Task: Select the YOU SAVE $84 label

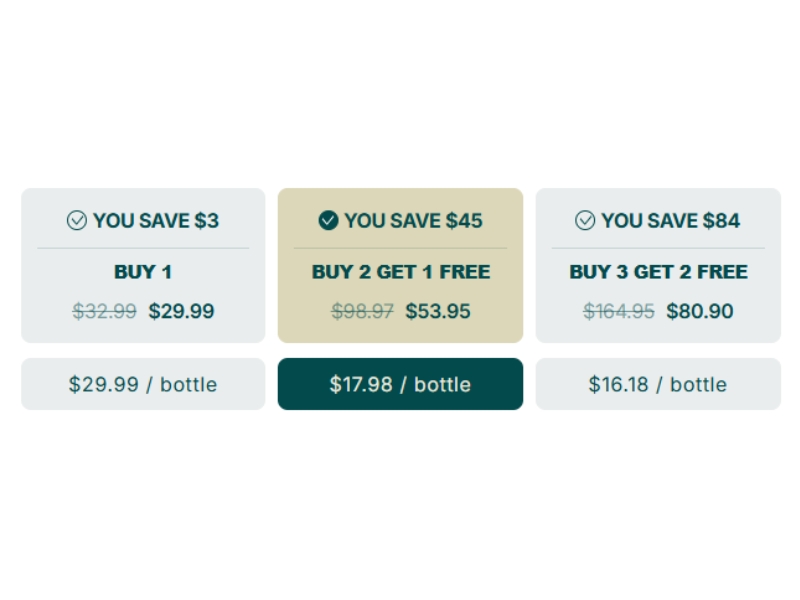Action: tap(671, 221)
